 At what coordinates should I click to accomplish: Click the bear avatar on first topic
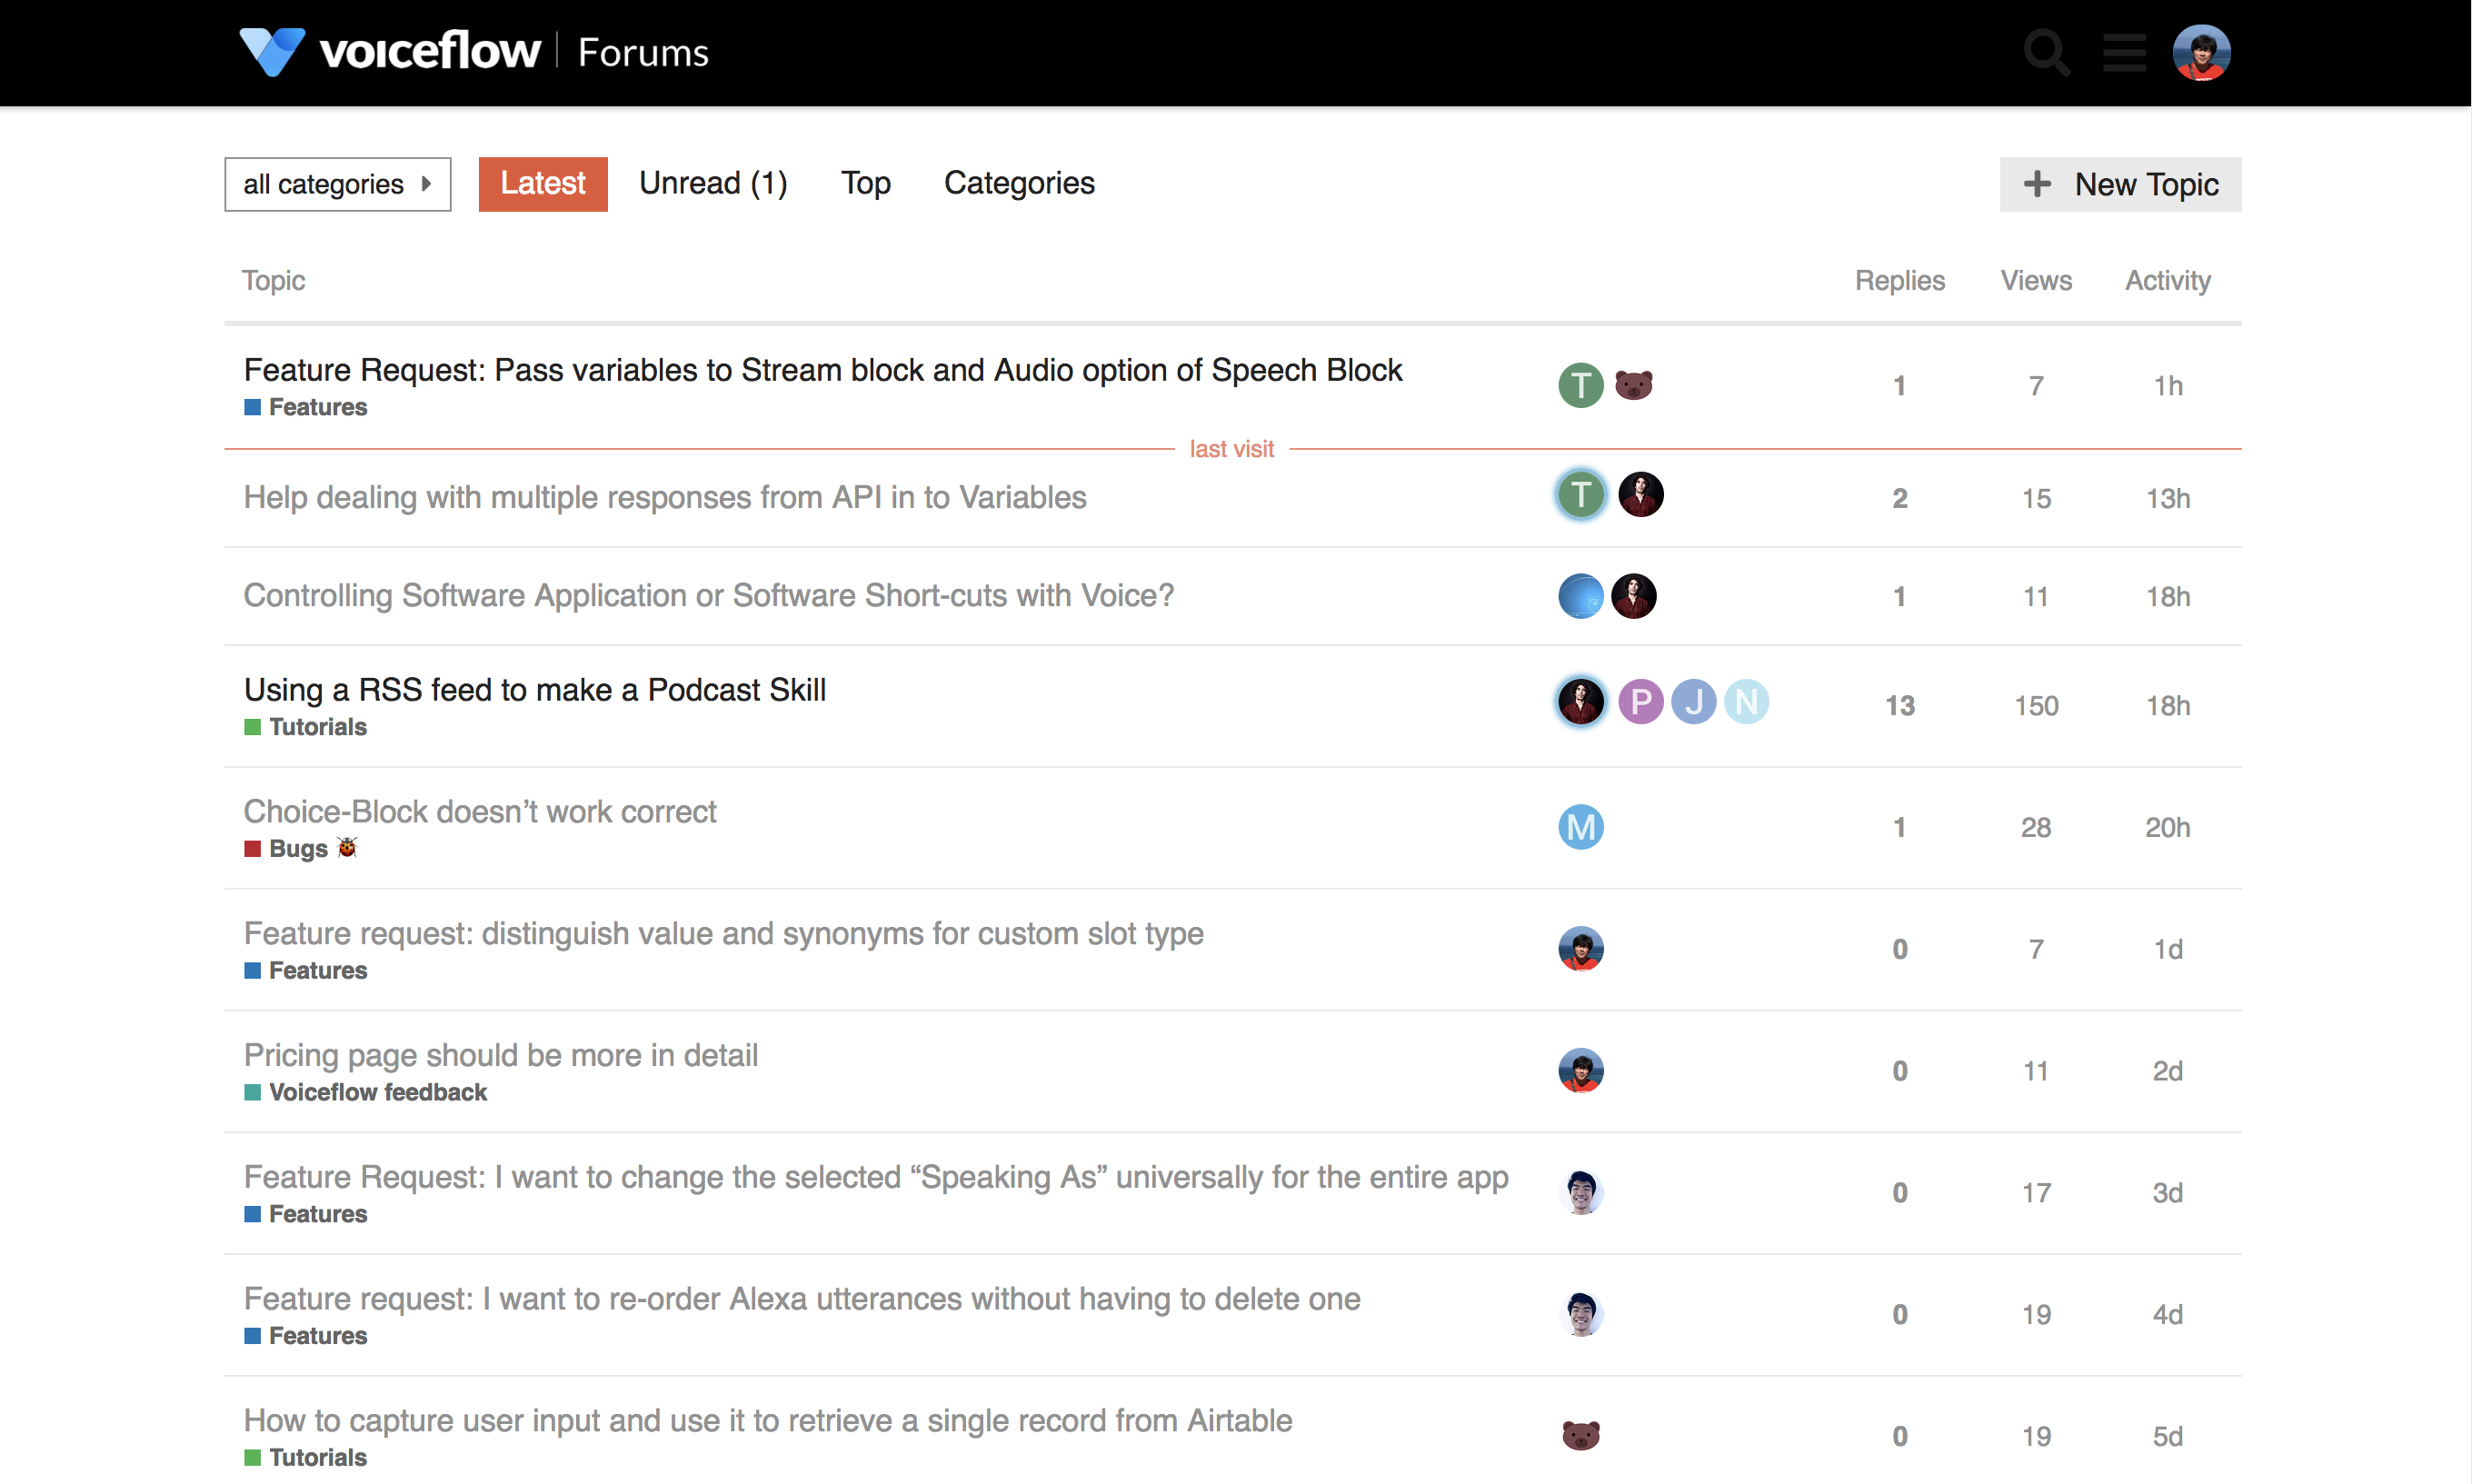(x=1633, y=385)
